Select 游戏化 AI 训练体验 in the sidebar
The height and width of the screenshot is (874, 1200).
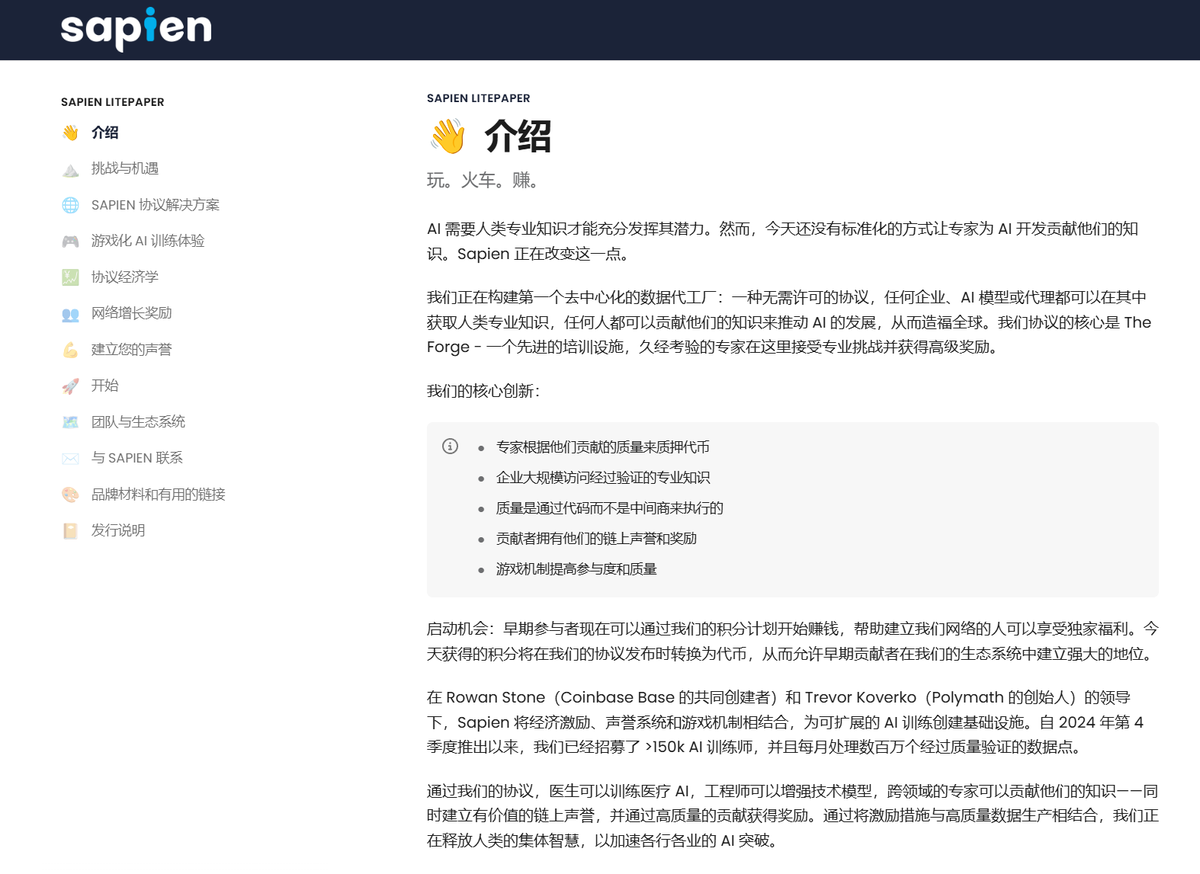pyautogui.click(x=148, y=241)
